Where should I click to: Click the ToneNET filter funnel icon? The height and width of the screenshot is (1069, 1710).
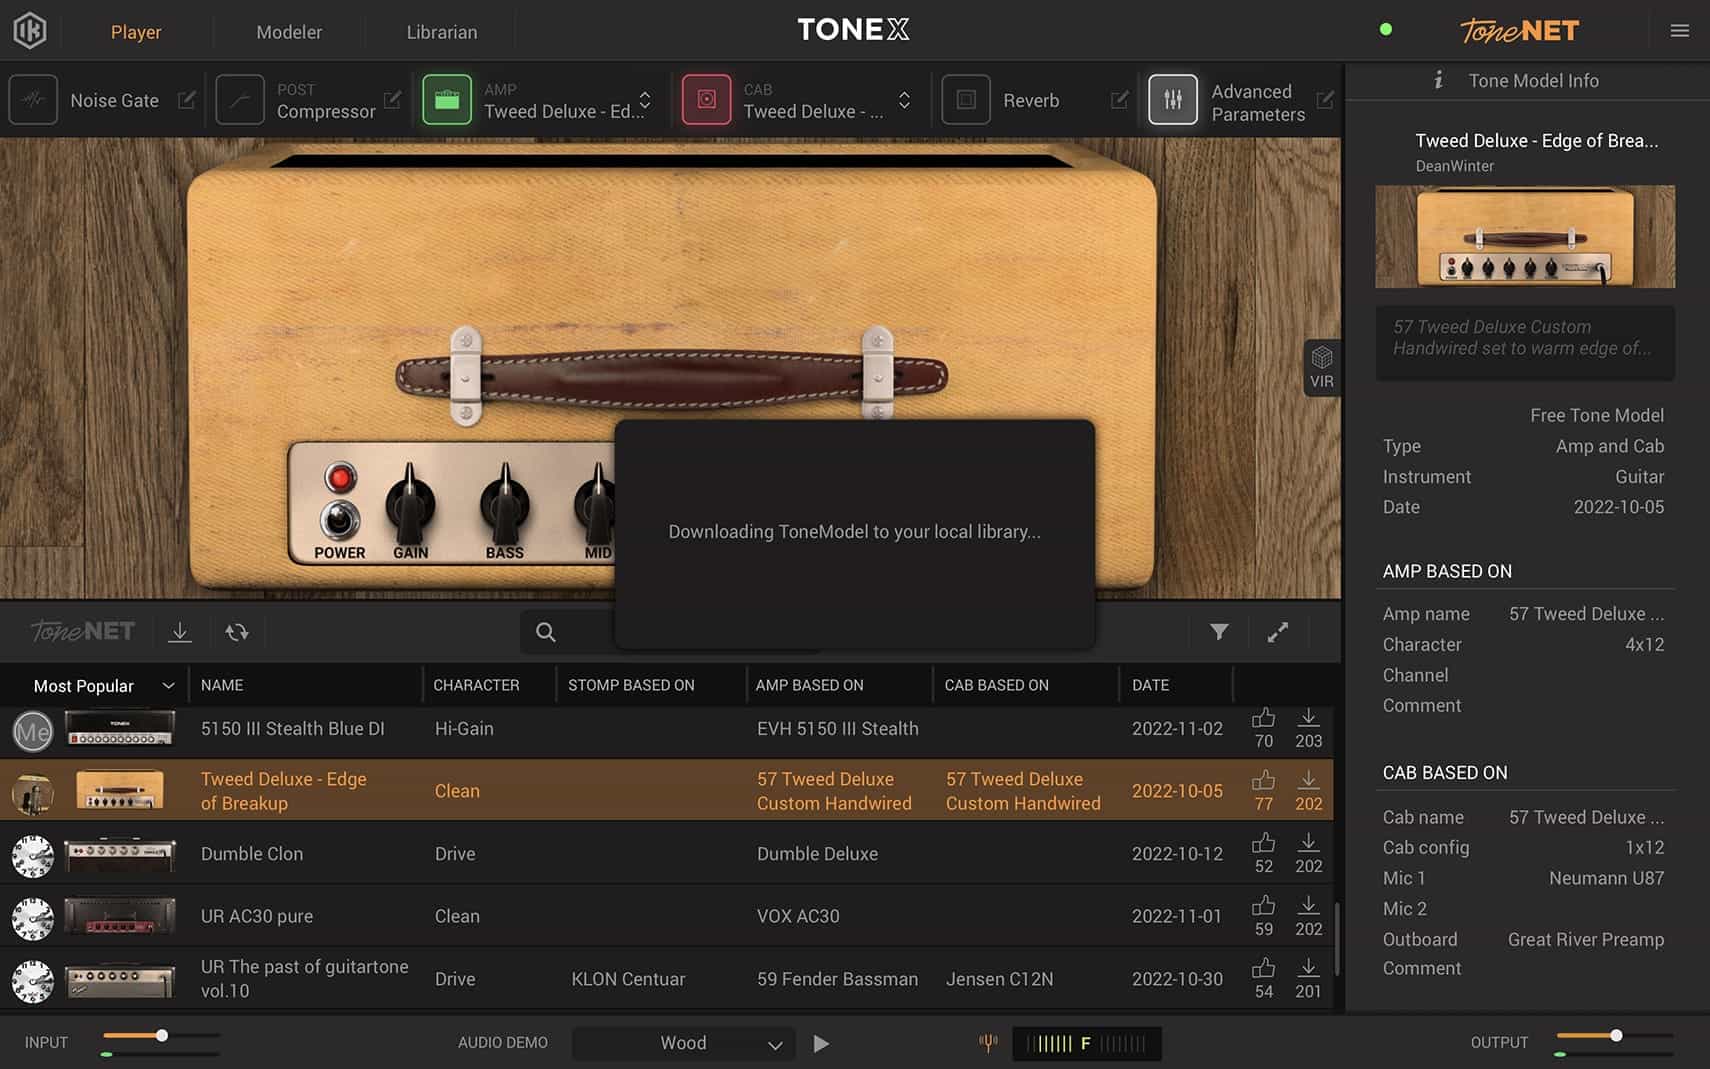[x=1218, y=632]
